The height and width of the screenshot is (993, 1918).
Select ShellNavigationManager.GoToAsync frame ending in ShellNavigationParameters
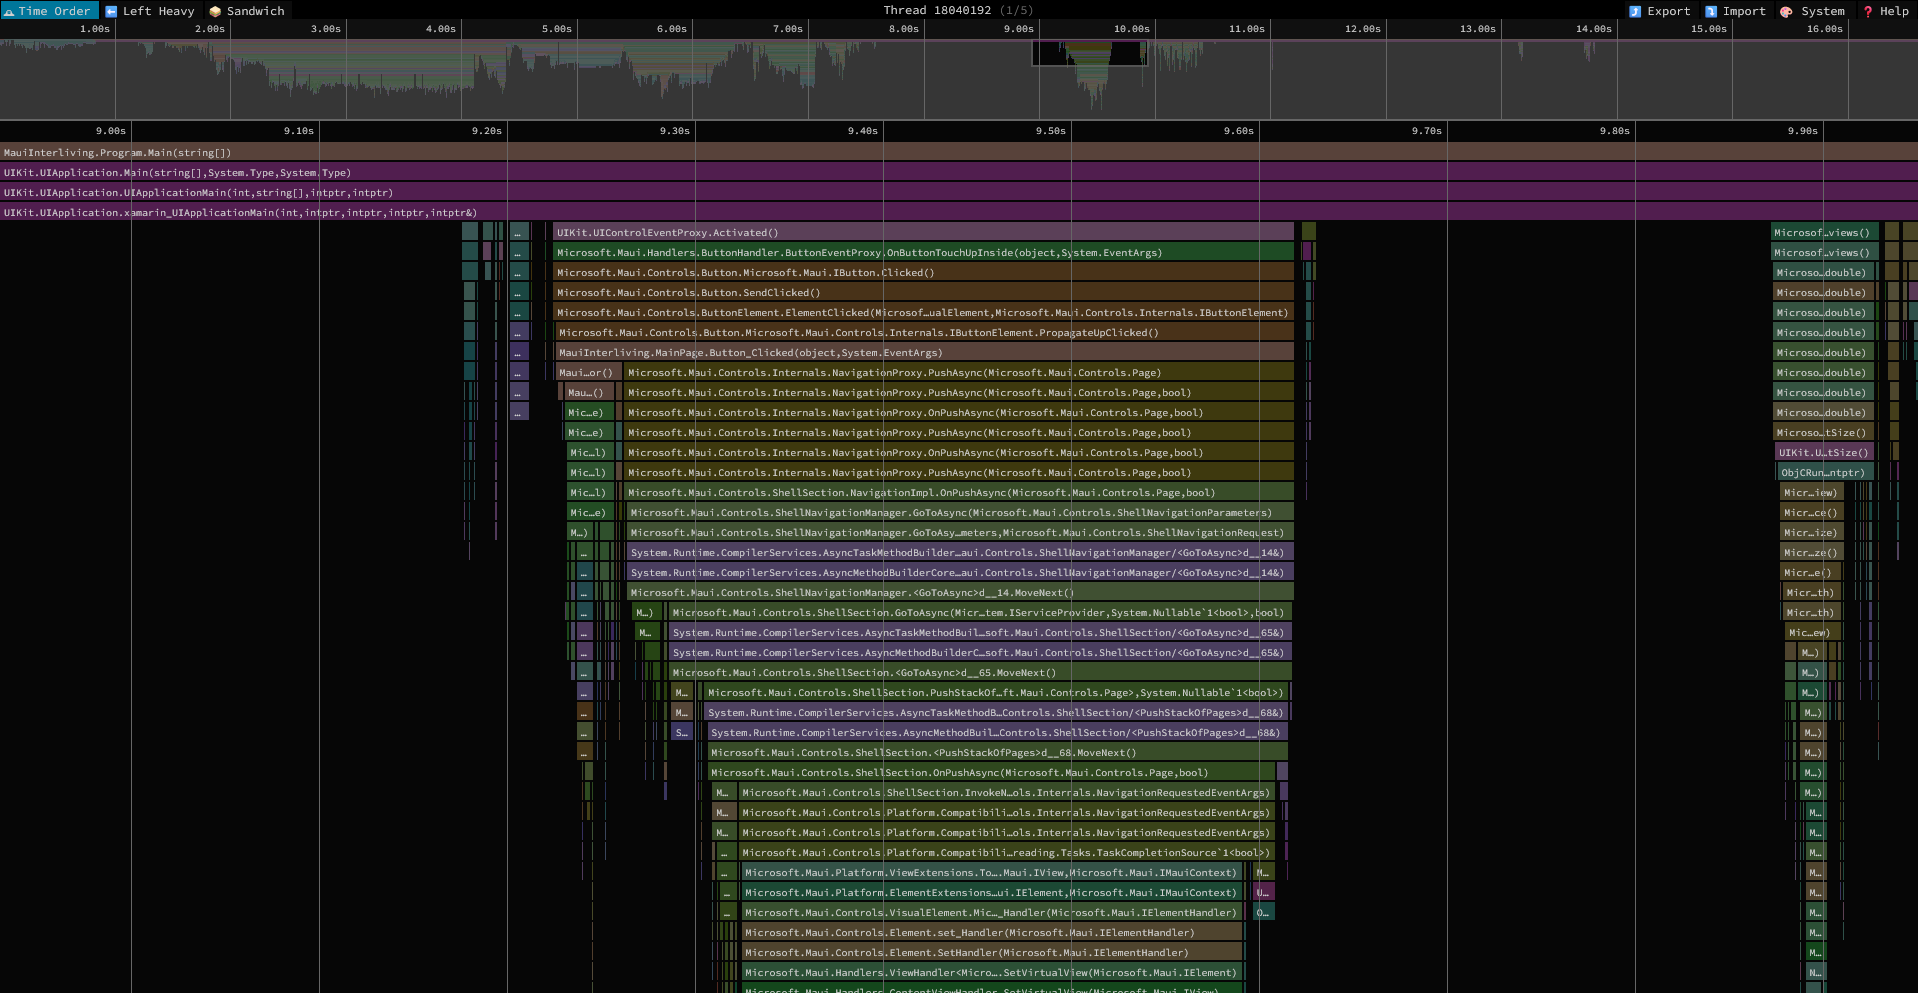click(961, 512)
